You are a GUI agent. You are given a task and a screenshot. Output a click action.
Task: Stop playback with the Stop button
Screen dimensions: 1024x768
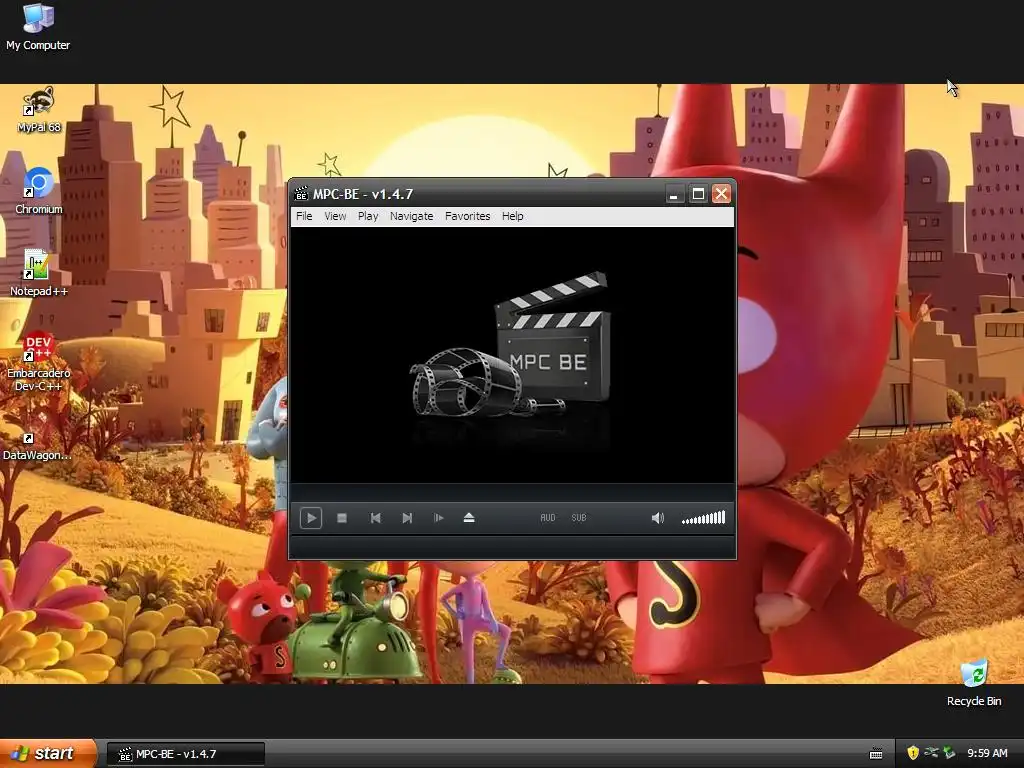(342, 518)
